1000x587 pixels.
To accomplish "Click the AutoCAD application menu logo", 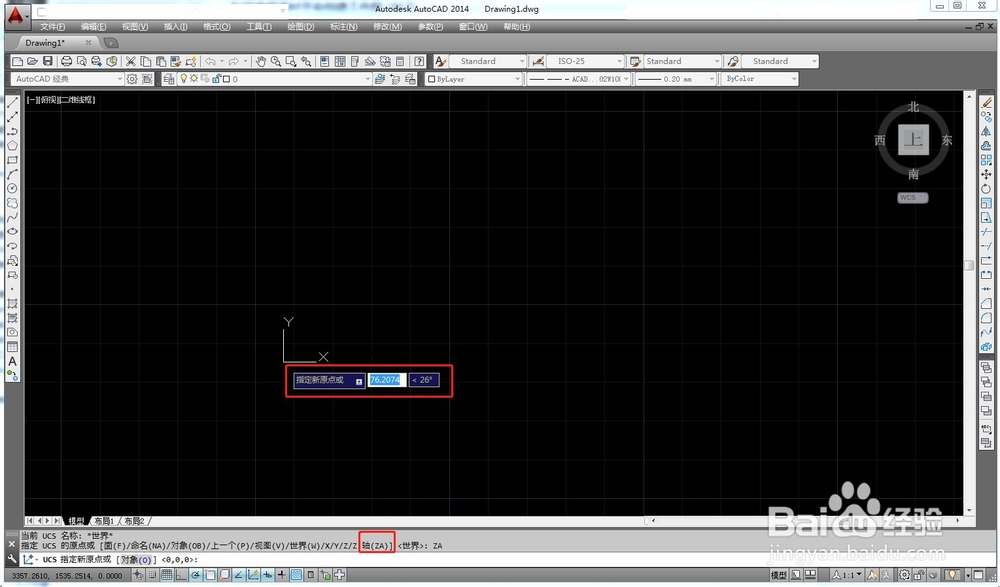I will pyautogui.click(x=16, y=15).
